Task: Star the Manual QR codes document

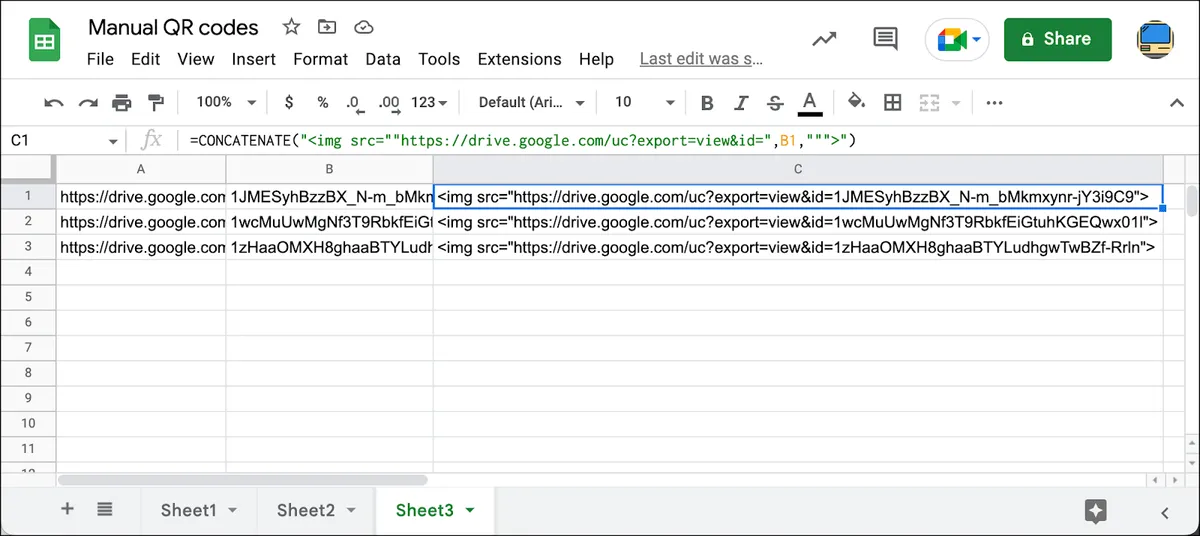Action: click(291, 27)
